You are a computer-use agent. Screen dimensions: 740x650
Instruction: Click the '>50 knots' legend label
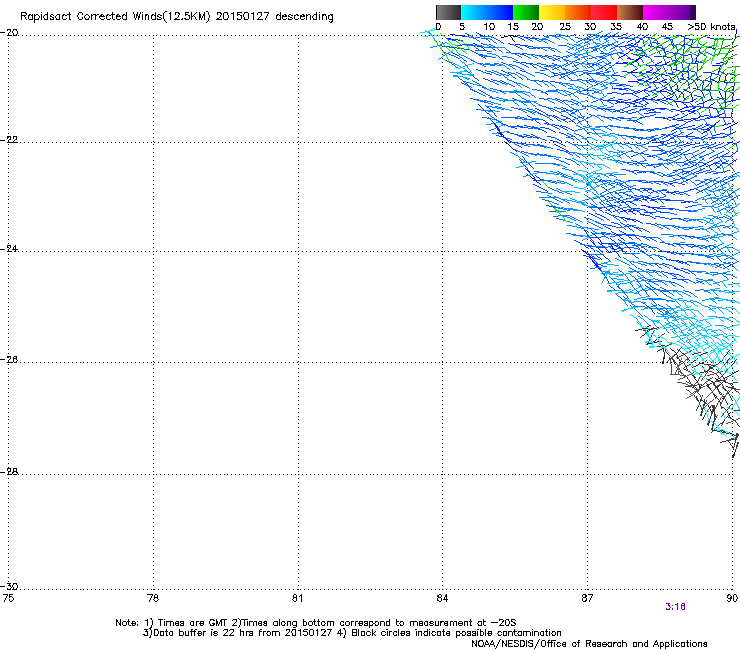(711, 27)
